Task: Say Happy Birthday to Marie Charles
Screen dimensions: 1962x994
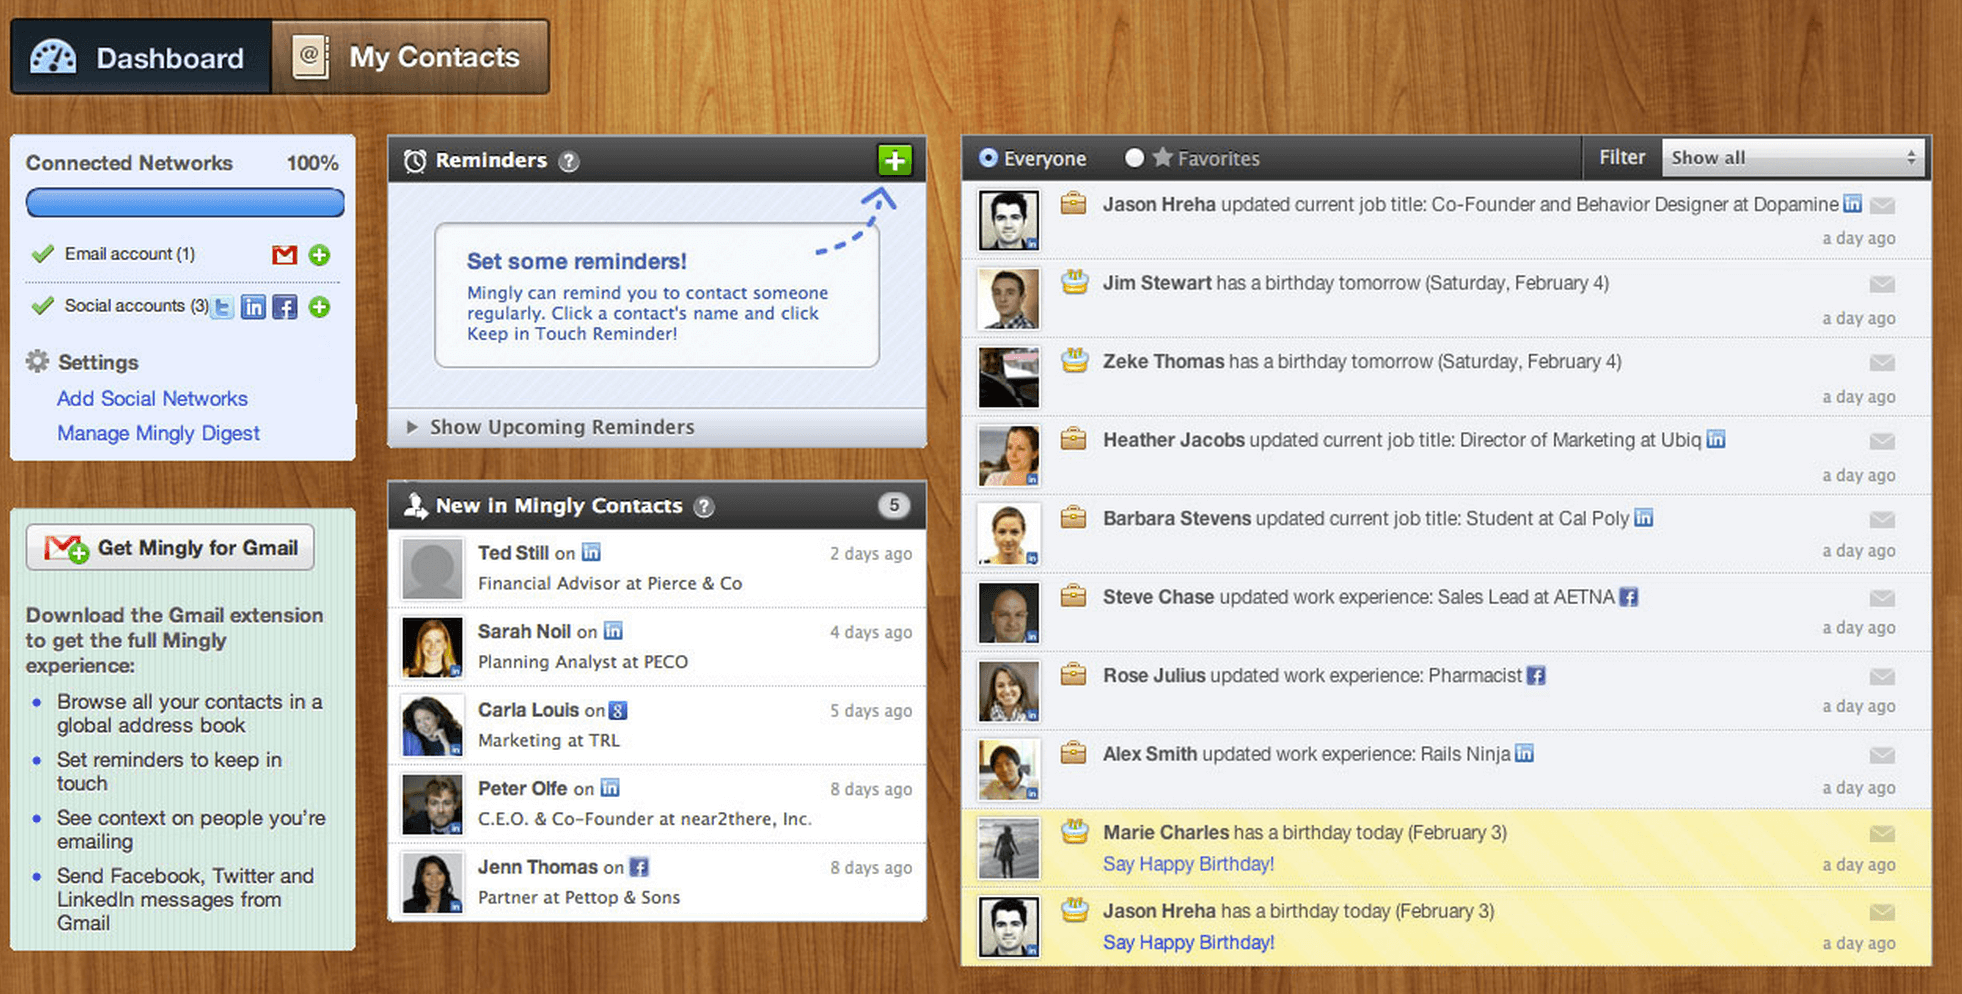Action: (1188, 864)
